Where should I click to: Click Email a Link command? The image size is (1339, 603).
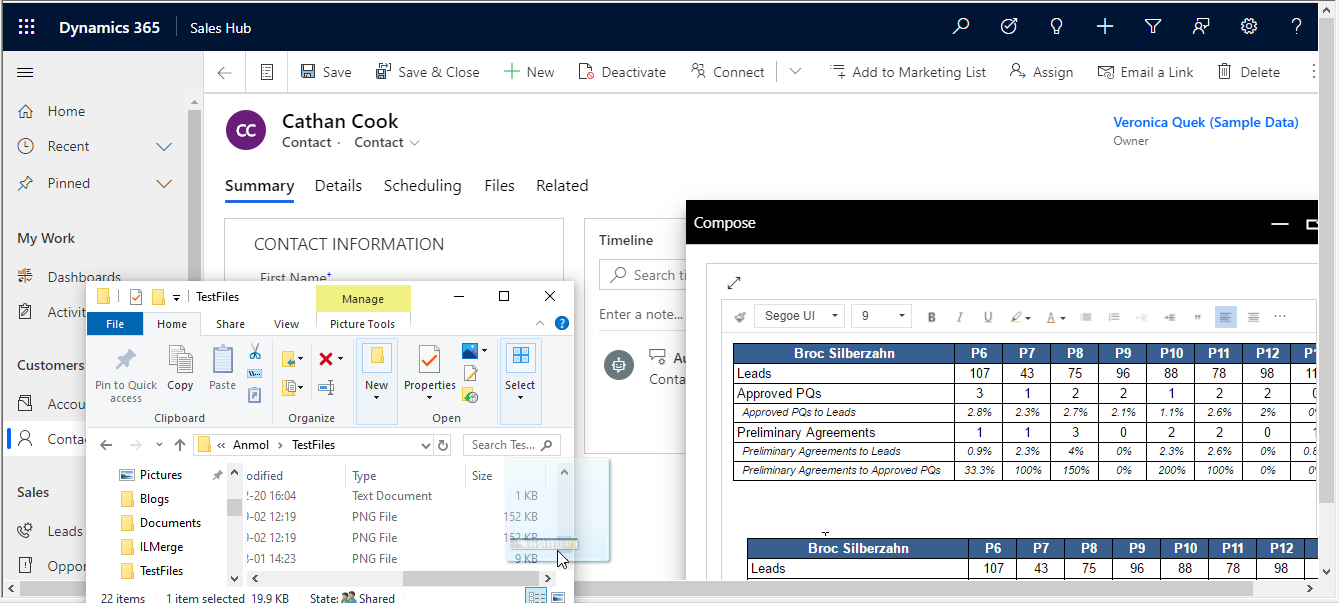[x=1145, y=72]
